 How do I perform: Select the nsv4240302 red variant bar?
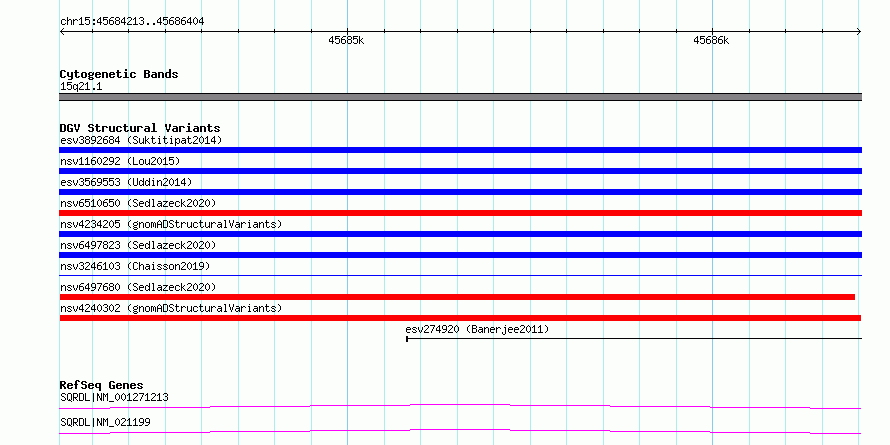(460, 318)
